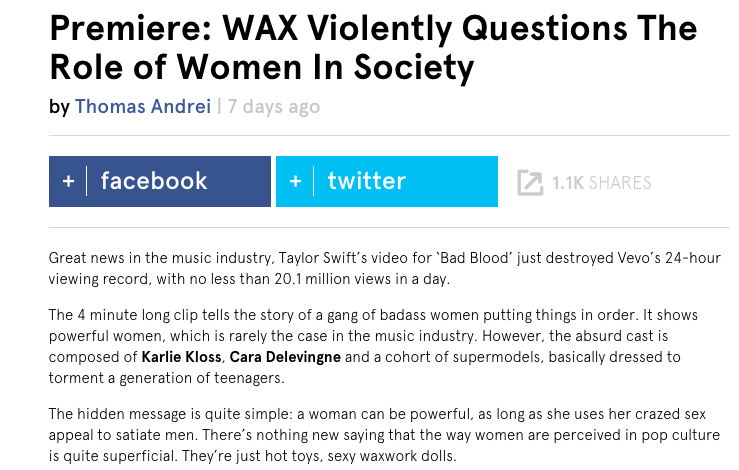Click the bold name Karlie Kloss
This screenshot has height=470, width=739.
(181, 357)
